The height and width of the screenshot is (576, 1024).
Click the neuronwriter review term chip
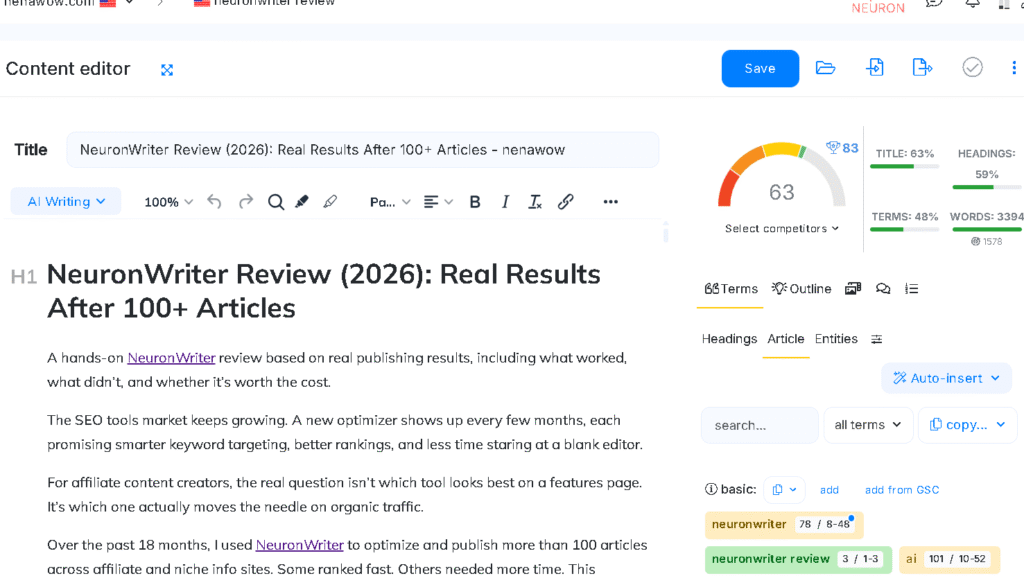[798, 559]
